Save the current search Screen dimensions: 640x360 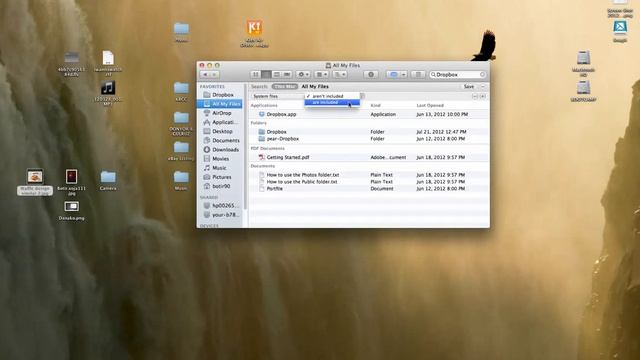[469, 87]
